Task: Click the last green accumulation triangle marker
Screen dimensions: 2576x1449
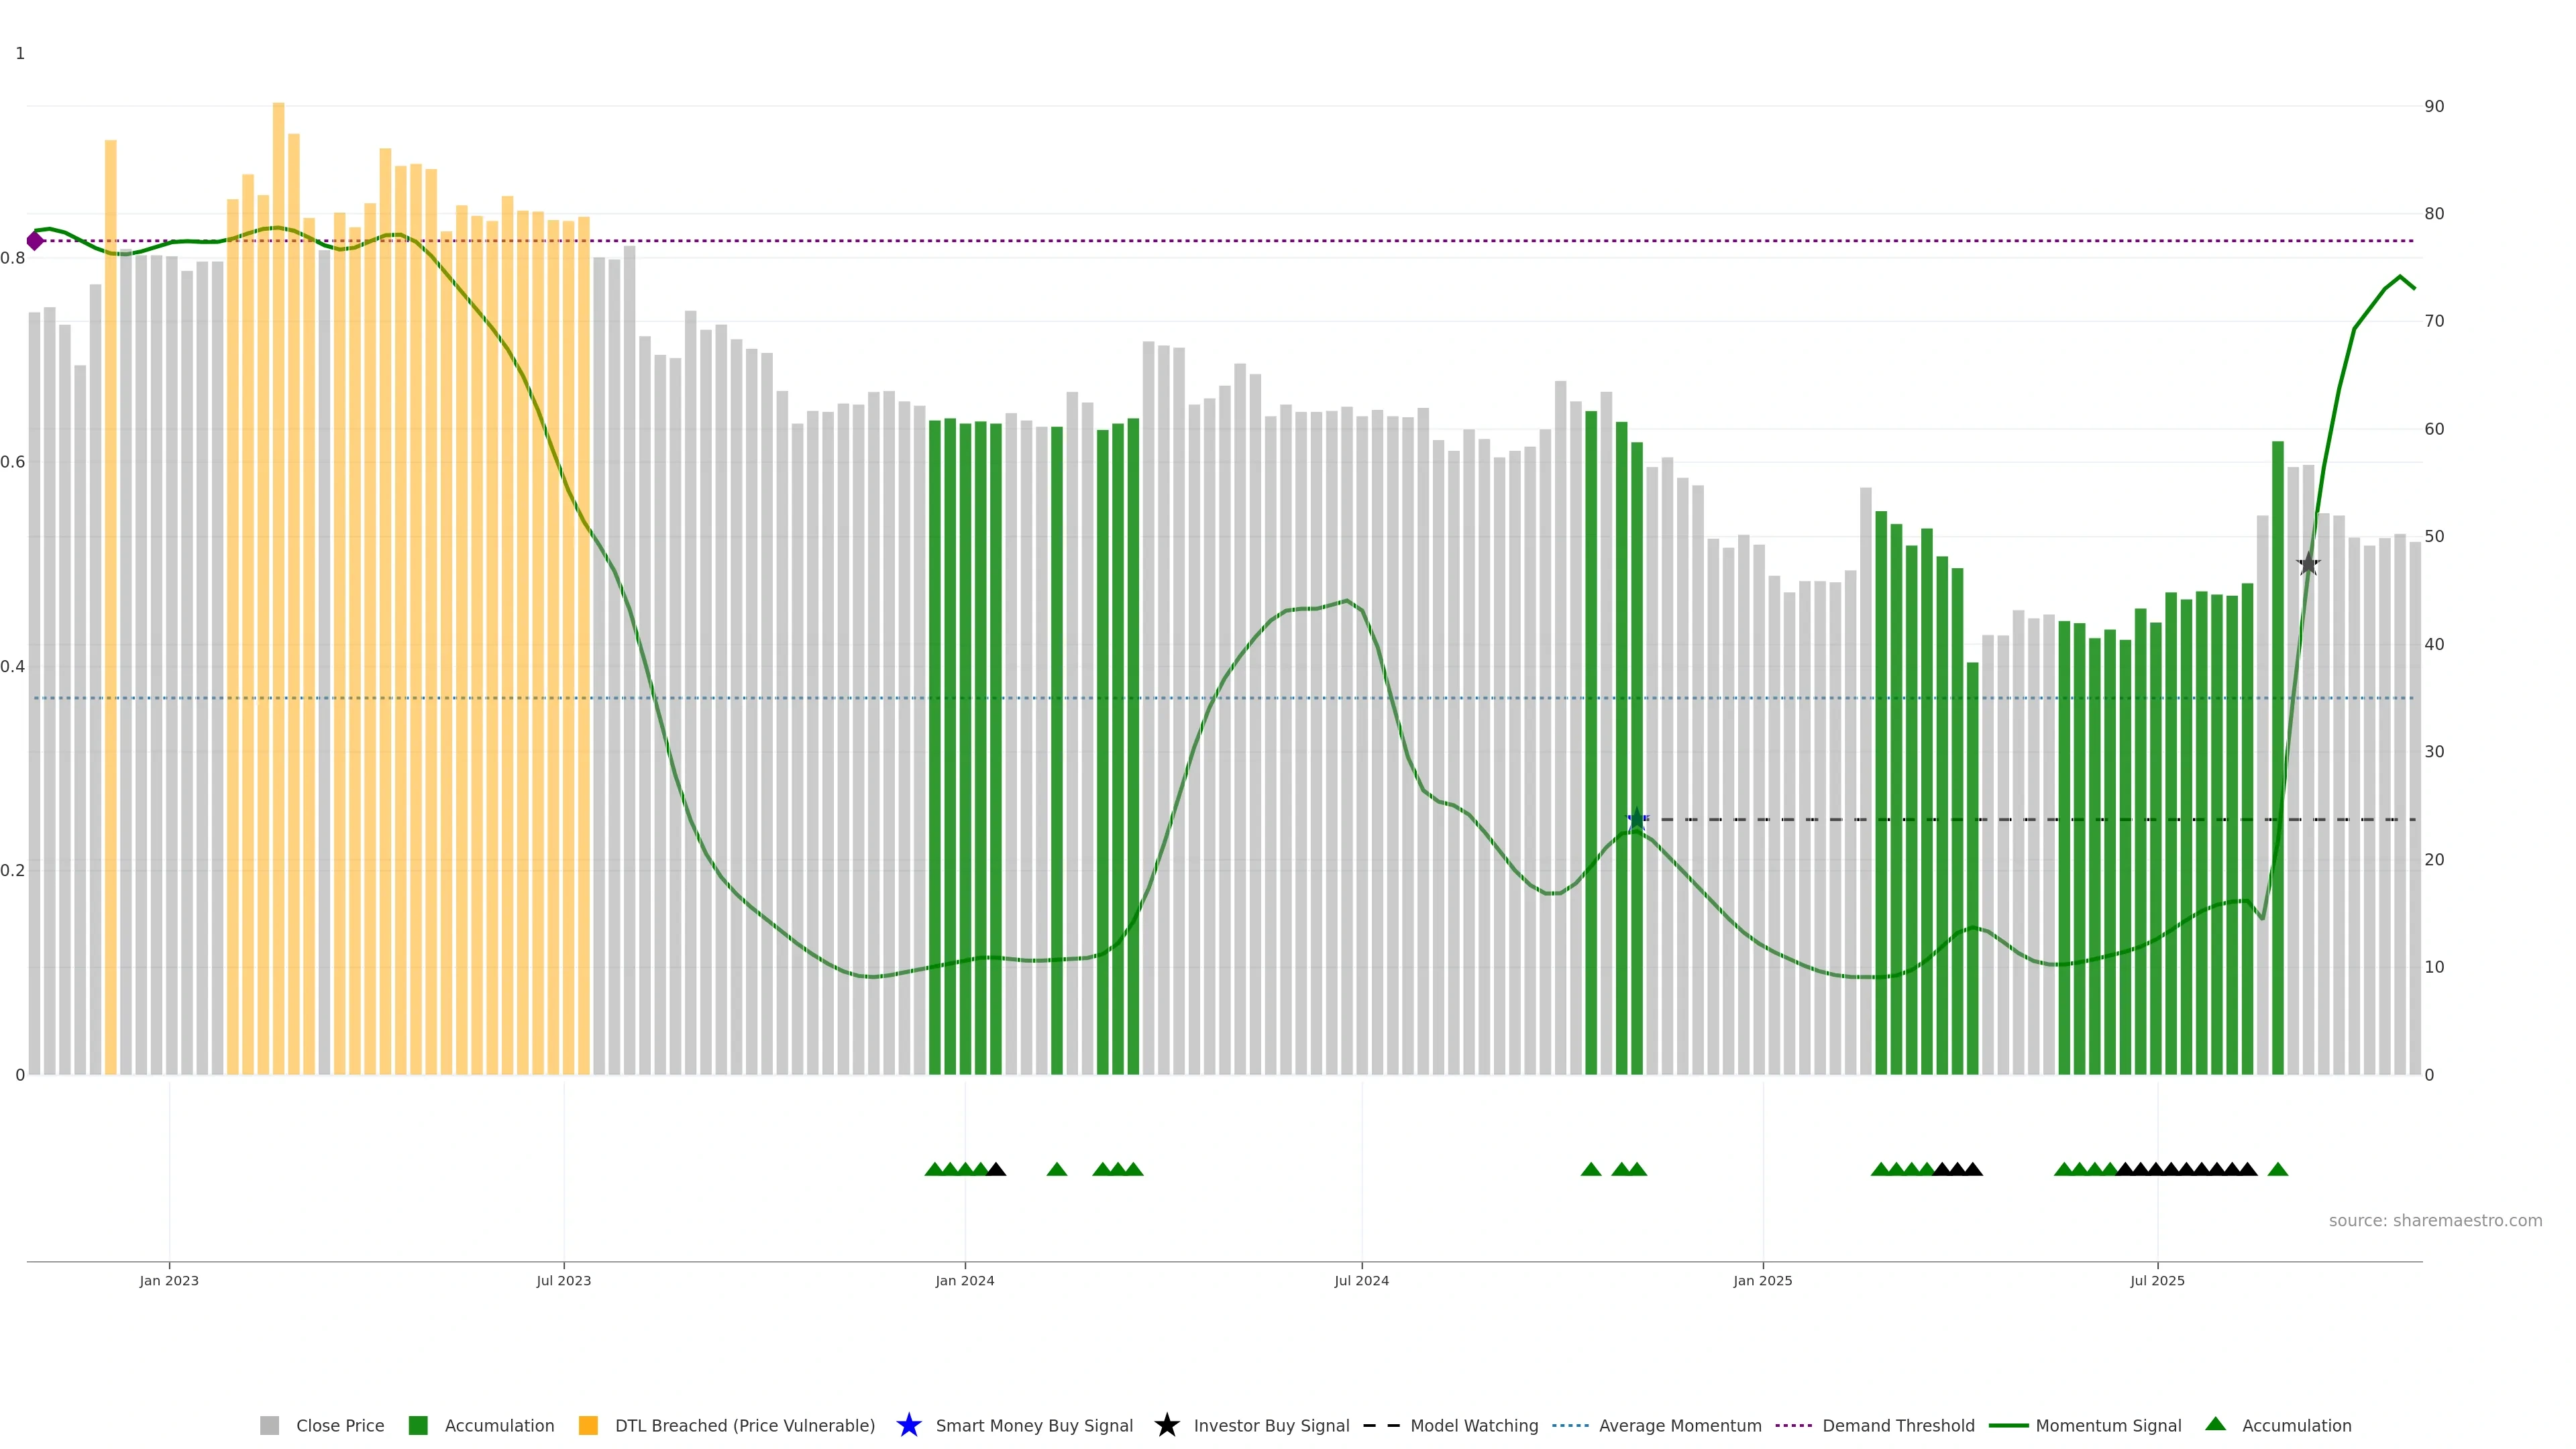Action: pos(2278,1169)
